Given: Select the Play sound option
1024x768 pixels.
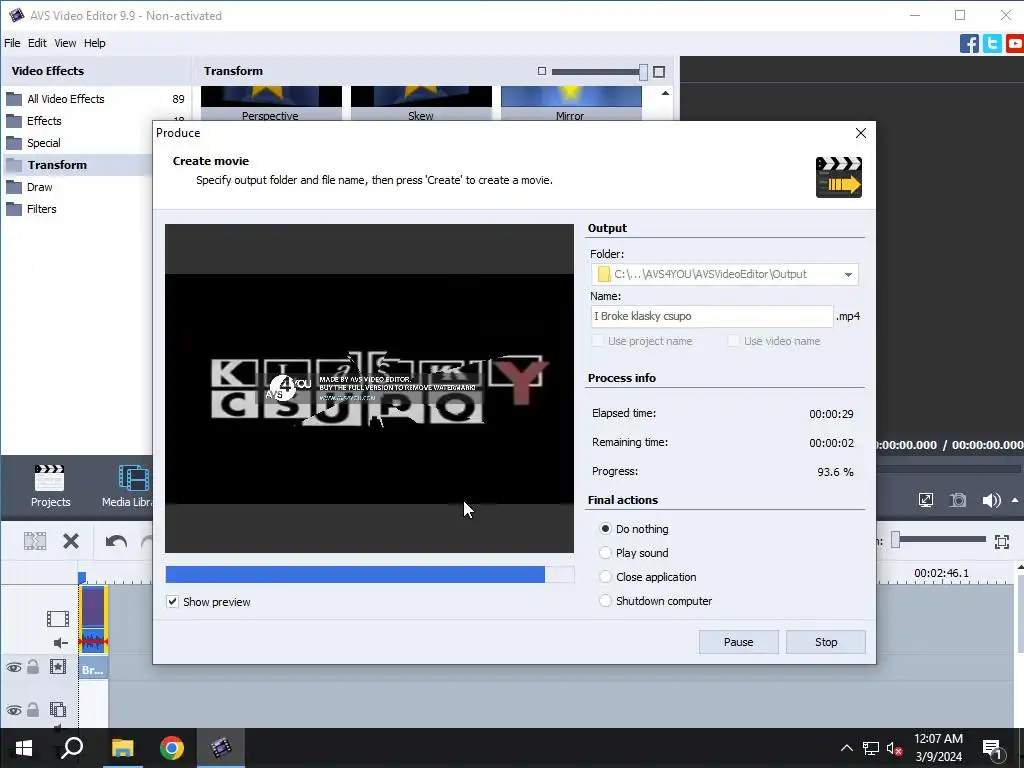Looking at the screenshot, I should 605,552.
